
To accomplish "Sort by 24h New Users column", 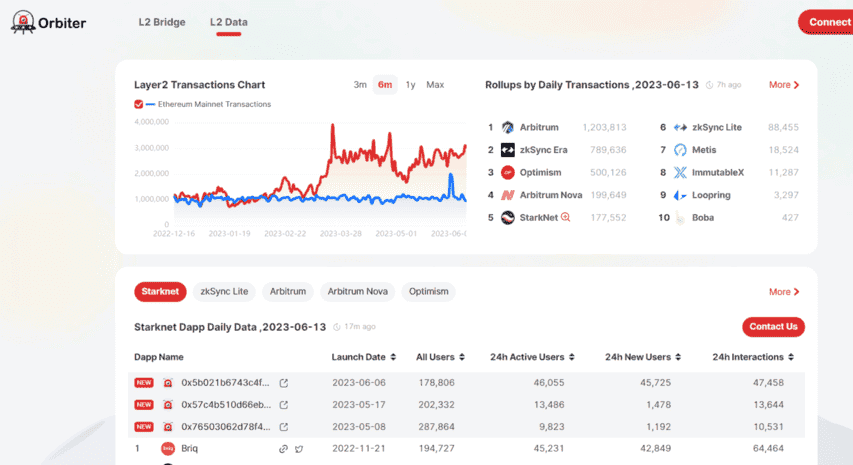I will click(678, 357).
